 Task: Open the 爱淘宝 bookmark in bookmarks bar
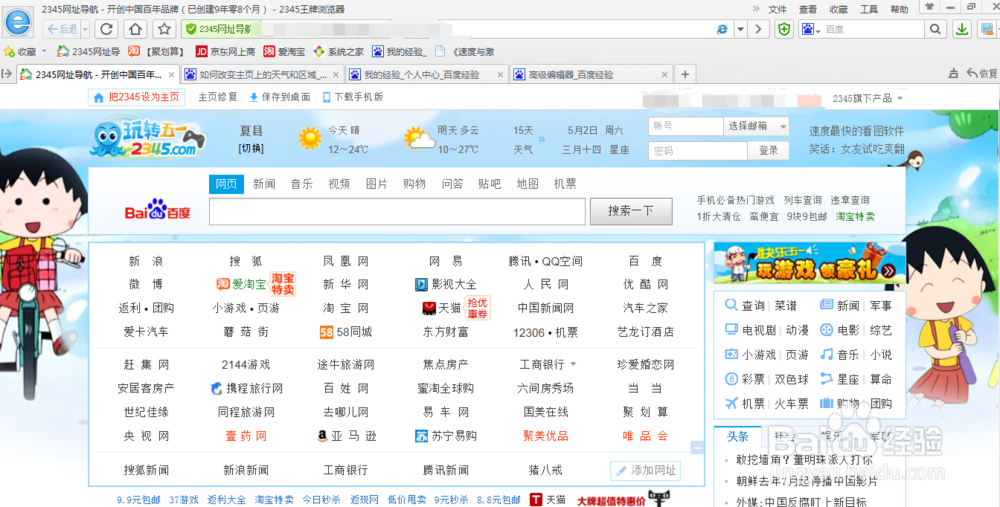[x=284, y=52]
